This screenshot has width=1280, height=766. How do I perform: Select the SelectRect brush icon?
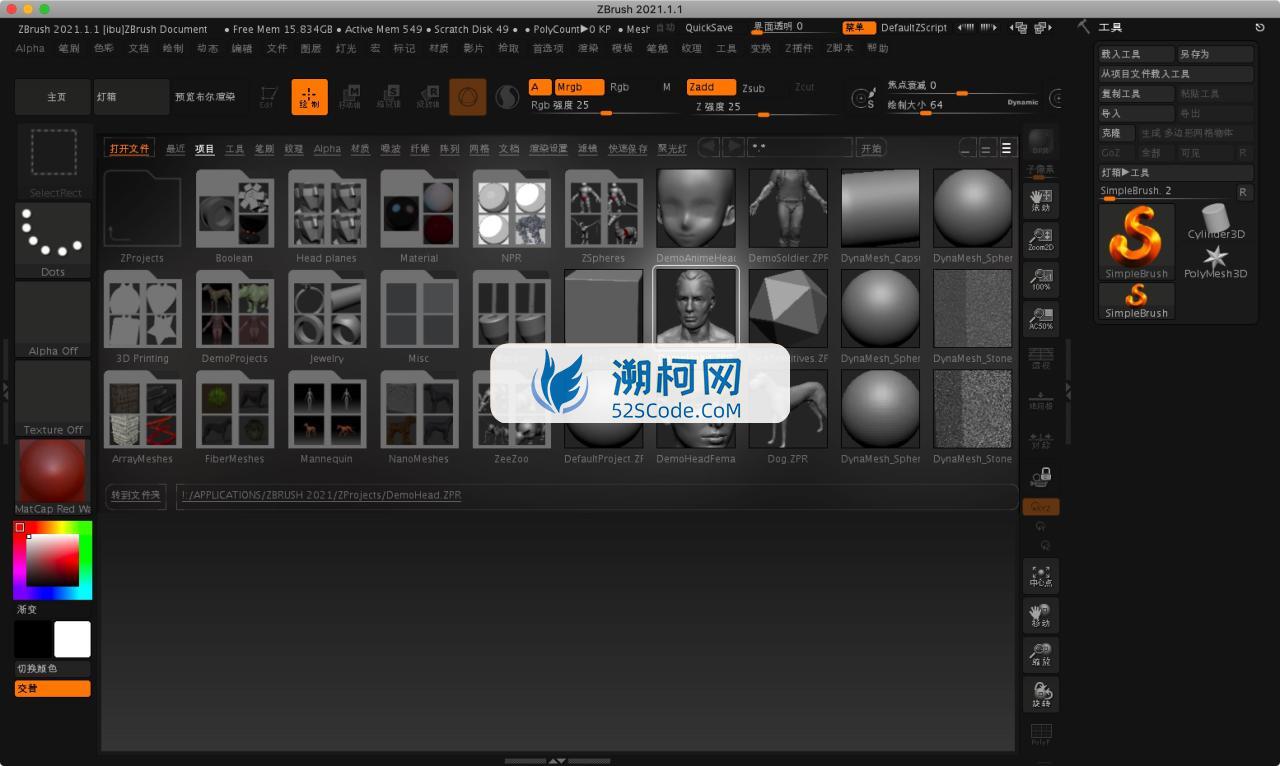coord(54,161)
